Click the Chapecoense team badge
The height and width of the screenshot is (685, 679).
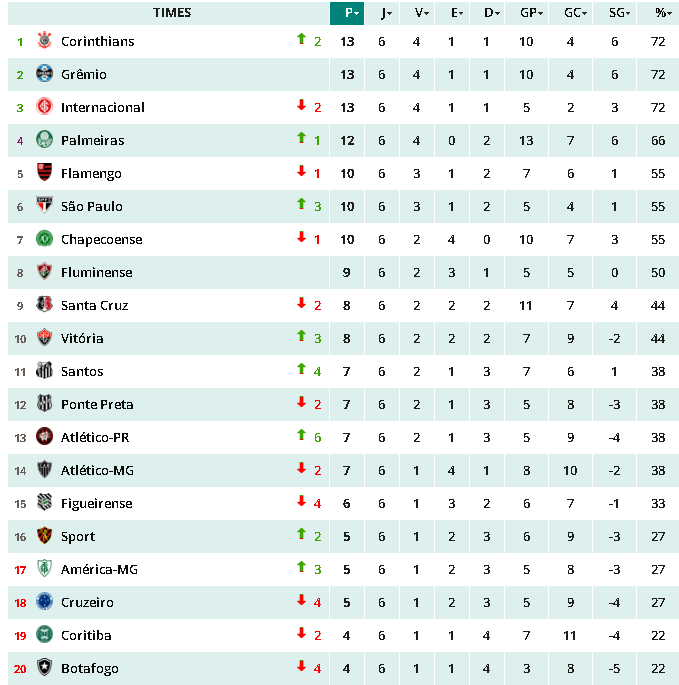pos(44,239)
